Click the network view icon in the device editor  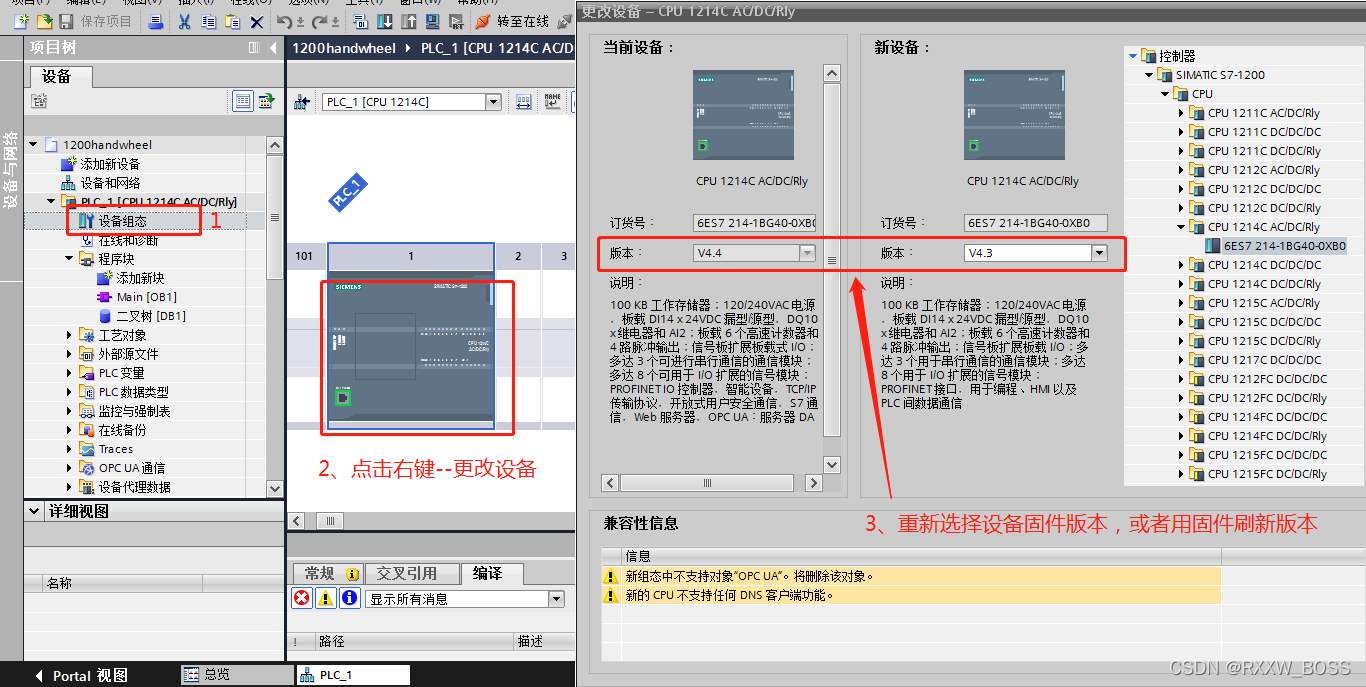pyautogui.click(x=301, y=102)
